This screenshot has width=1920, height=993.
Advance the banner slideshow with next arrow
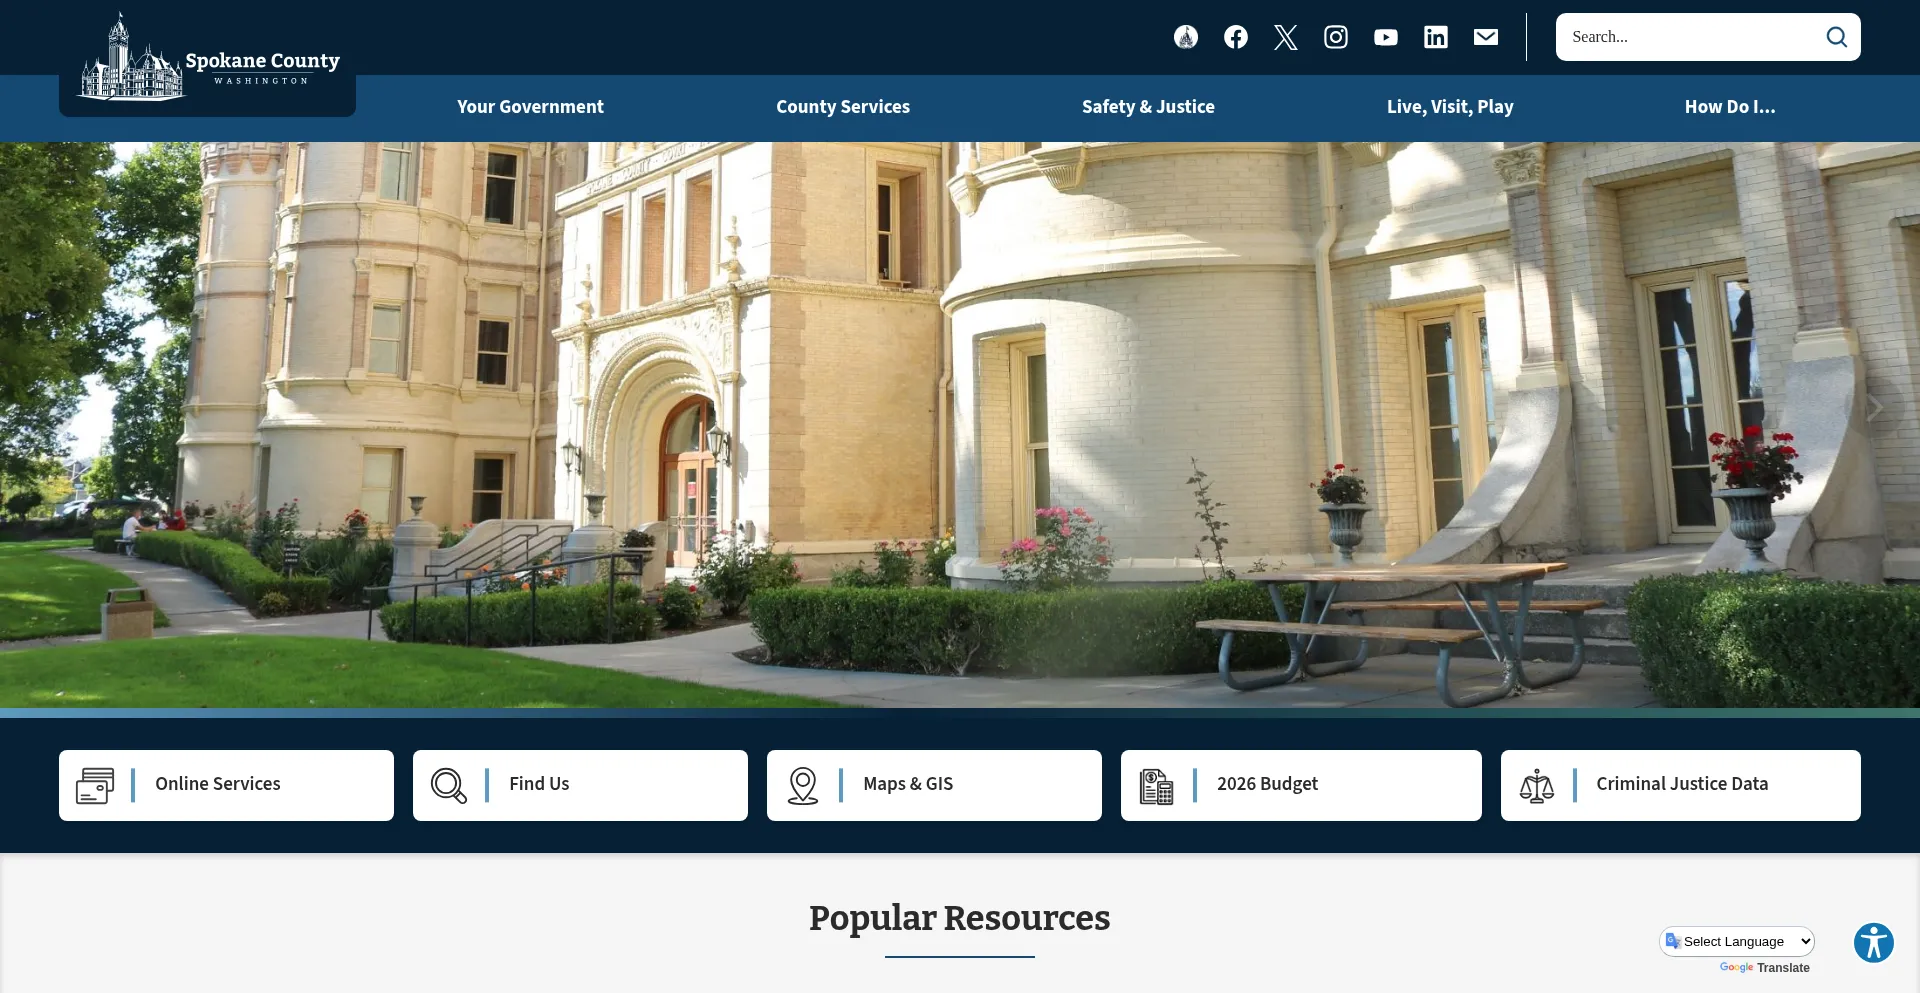tap(1873, 408)
